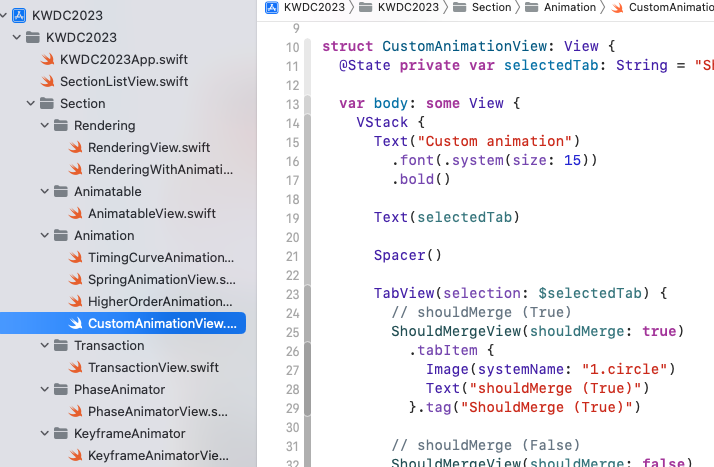This screenshot has width=714, height=467.
Task: Collapse the Animatable folder
Action: 45,191
